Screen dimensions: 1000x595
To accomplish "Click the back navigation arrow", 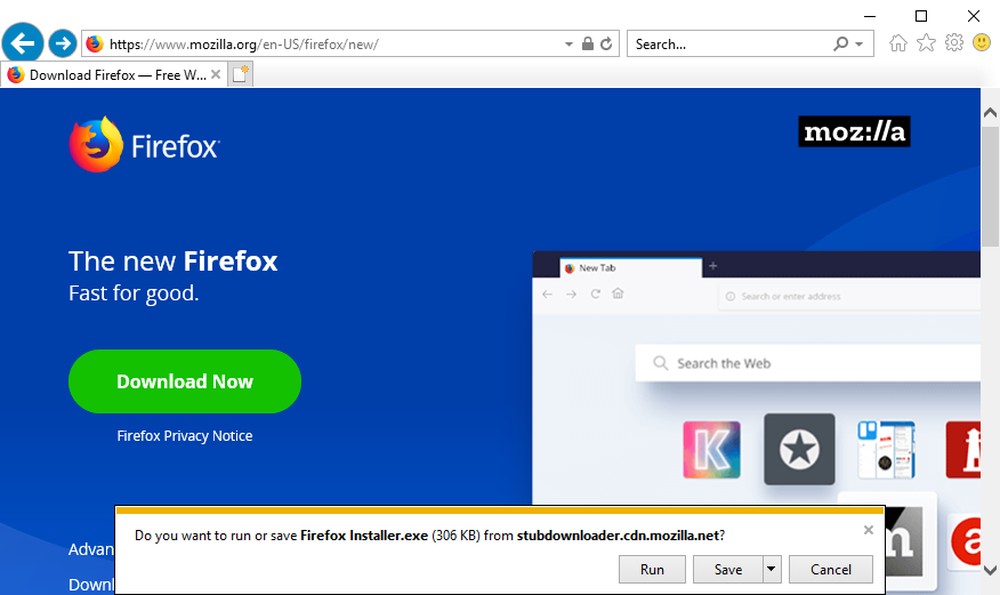I will (x=22, y=42).
